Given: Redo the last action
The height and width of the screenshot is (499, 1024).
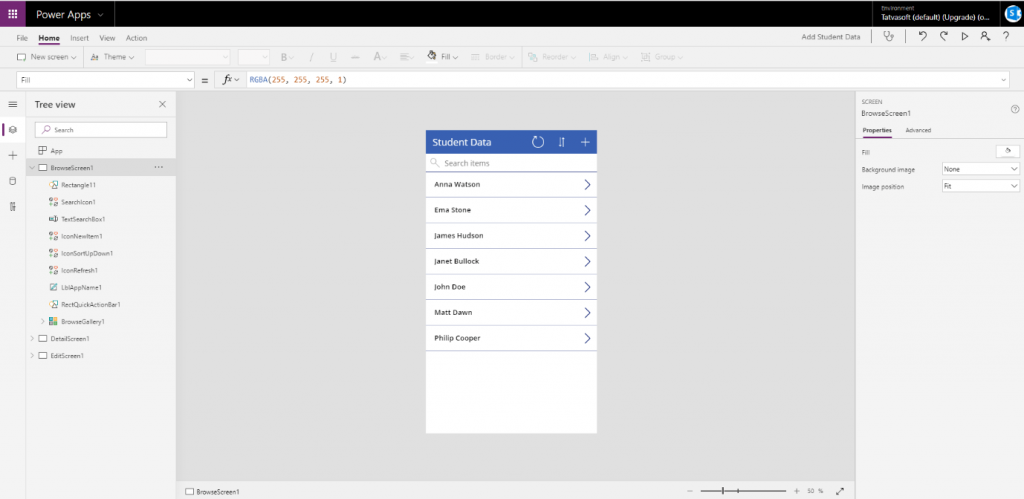Looking at the screenshot, I should coord(944,37).
